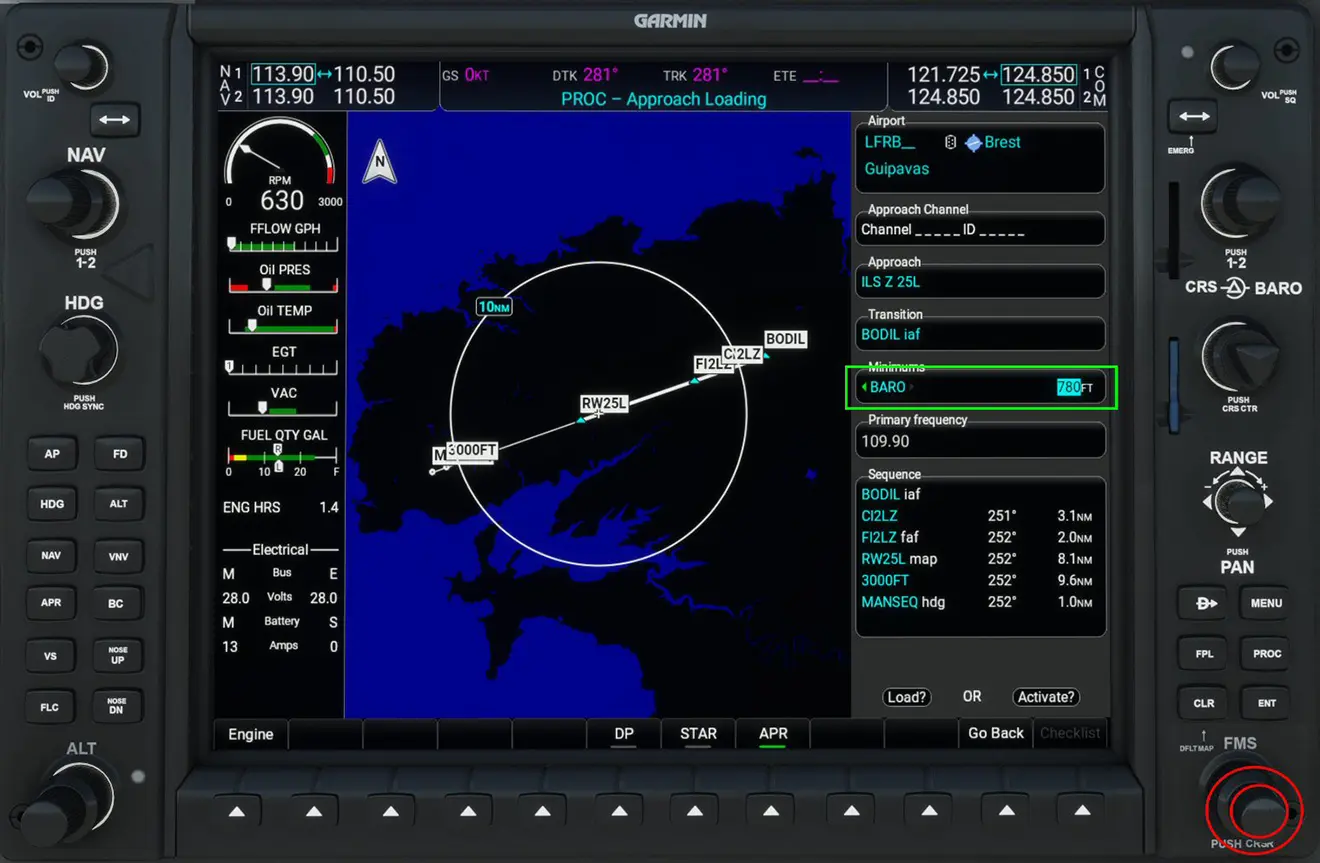
Task: Click the CLR key
Action: point(1204,704)
